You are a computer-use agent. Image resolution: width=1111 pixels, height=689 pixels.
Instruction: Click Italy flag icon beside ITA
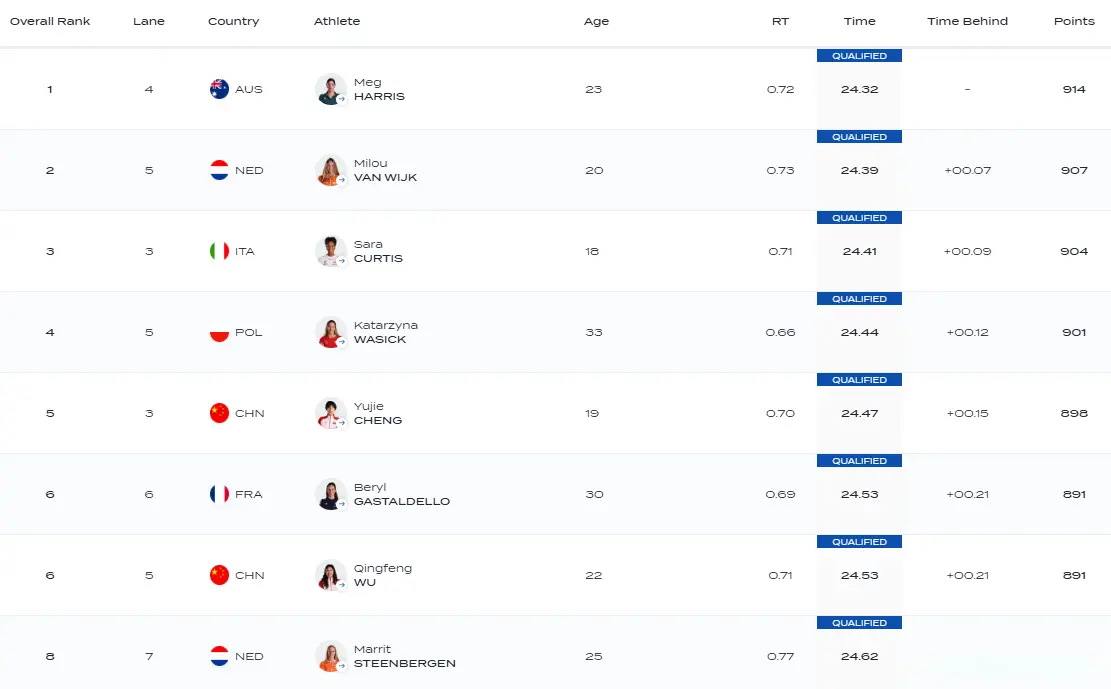(219, 251)
